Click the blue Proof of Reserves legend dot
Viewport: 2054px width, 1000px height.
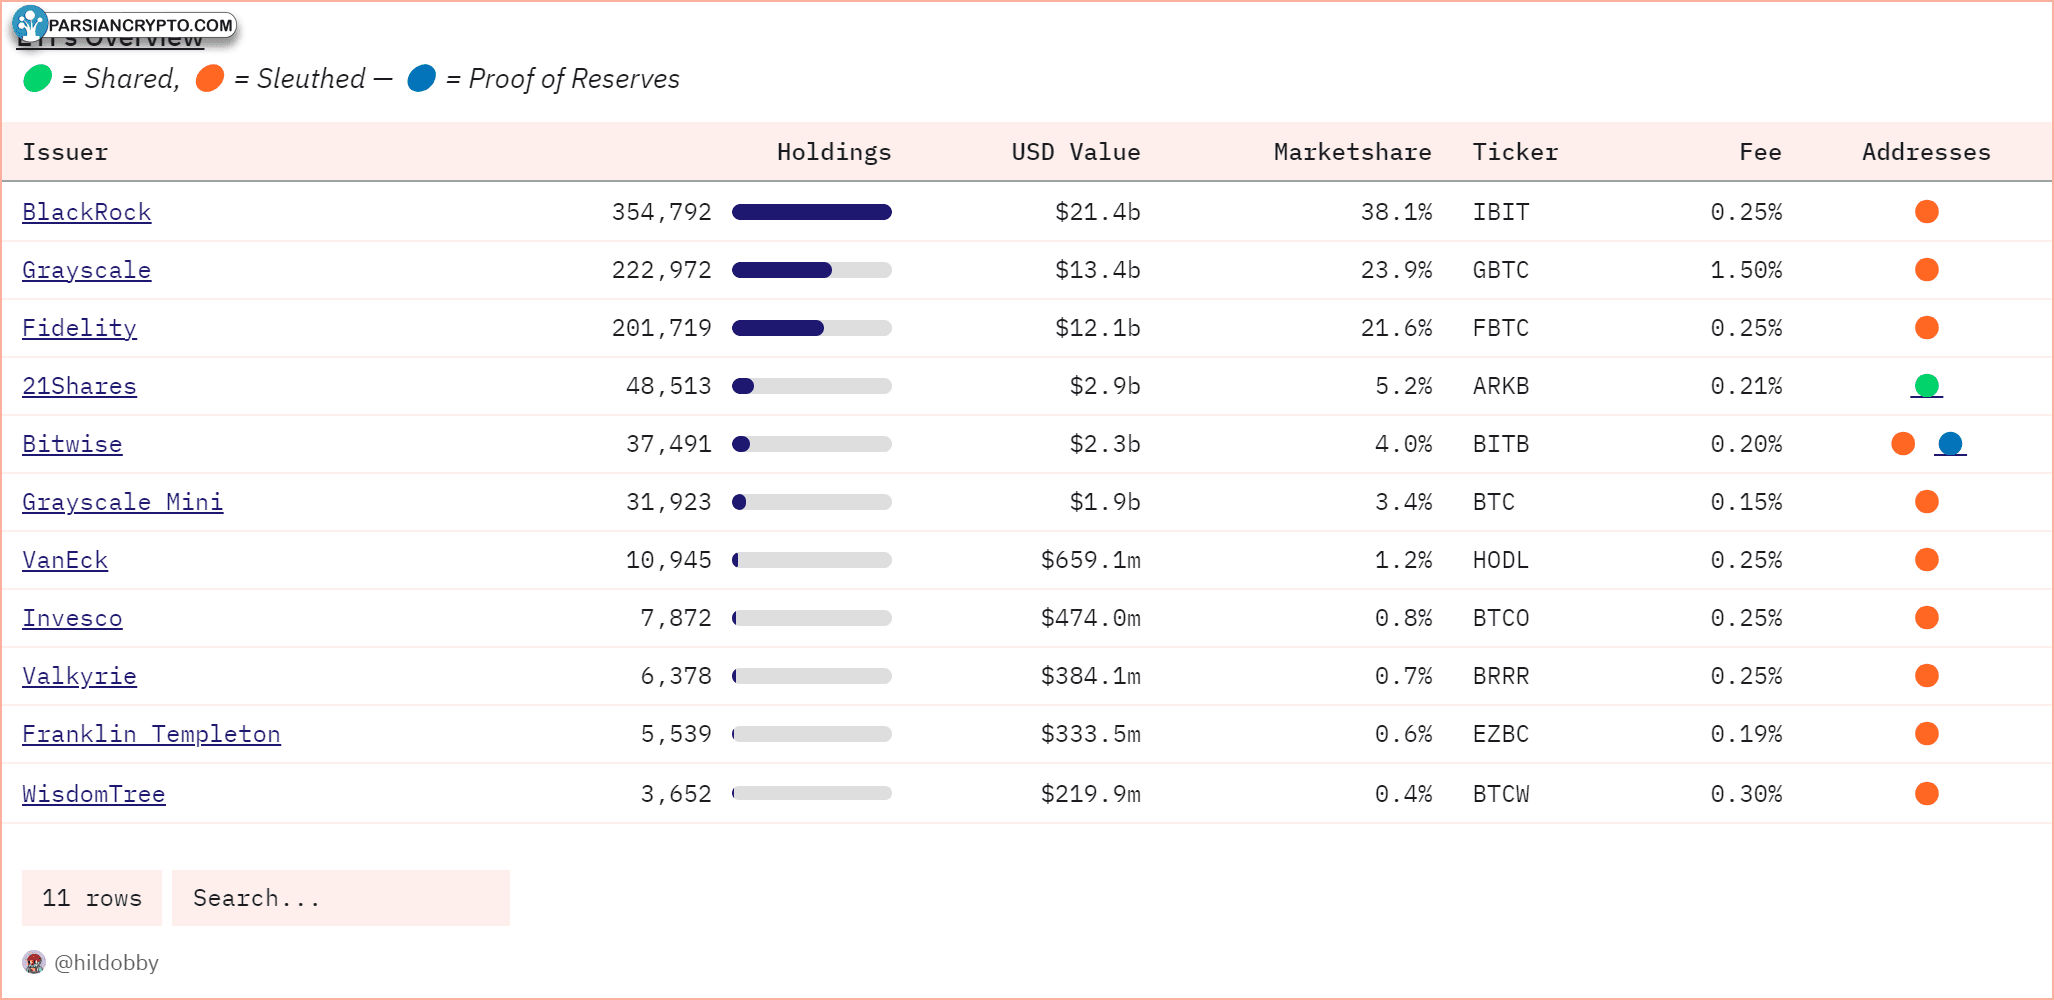pyautogui.click(x=422, y=78)
